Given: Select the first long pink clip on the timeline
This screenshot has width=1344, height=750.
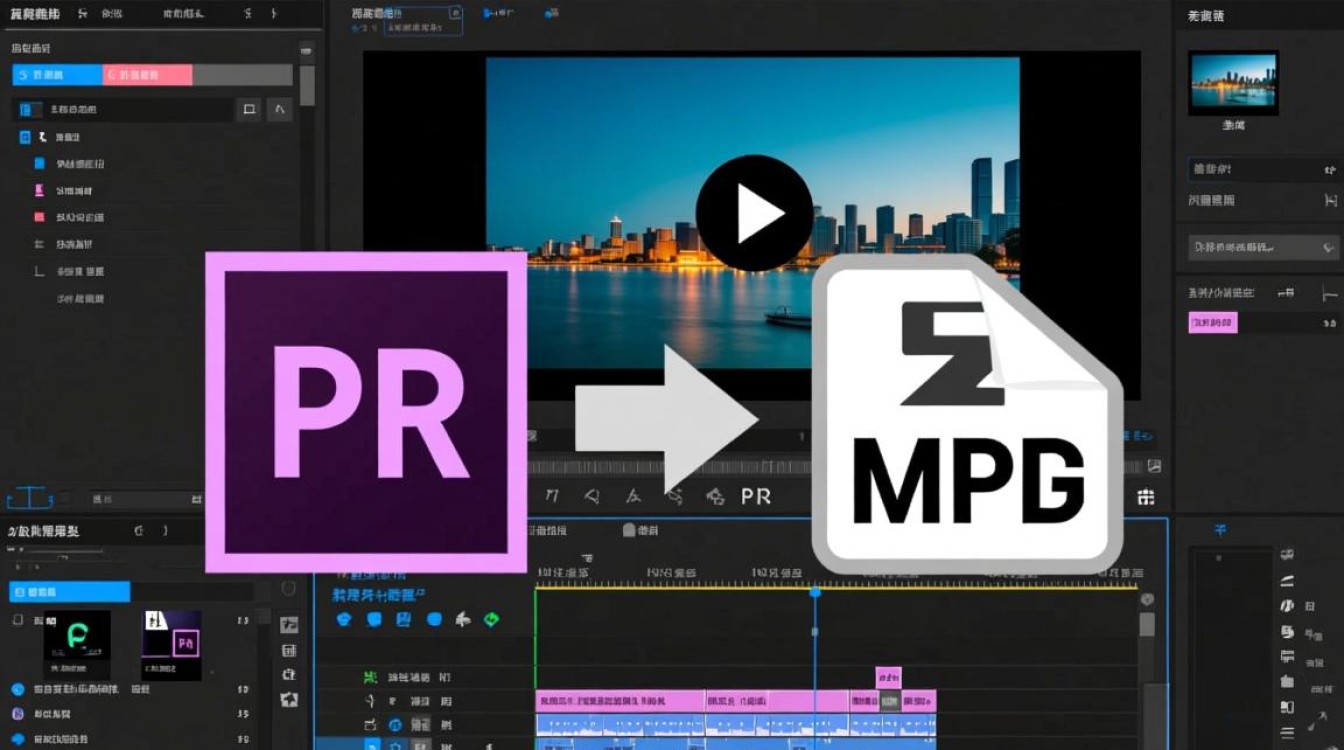Looking at the screenshot, I should coord(620,701).
